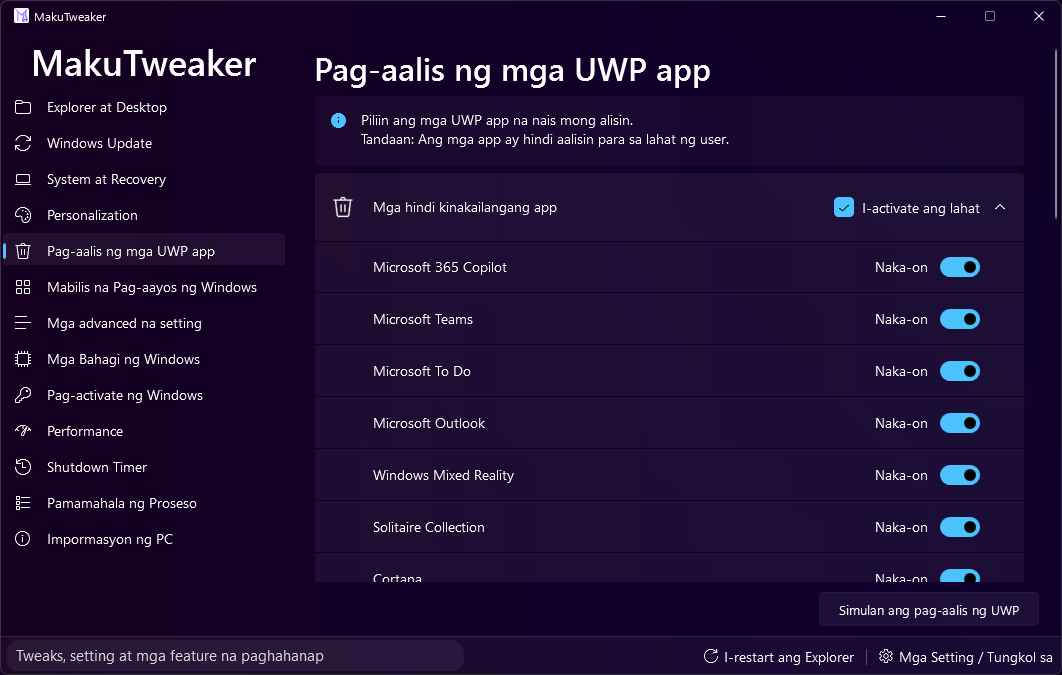Open Mga Bahagi ng Windows page
The height and width of the screenshot is (675, 1062).
coord(144,359)
